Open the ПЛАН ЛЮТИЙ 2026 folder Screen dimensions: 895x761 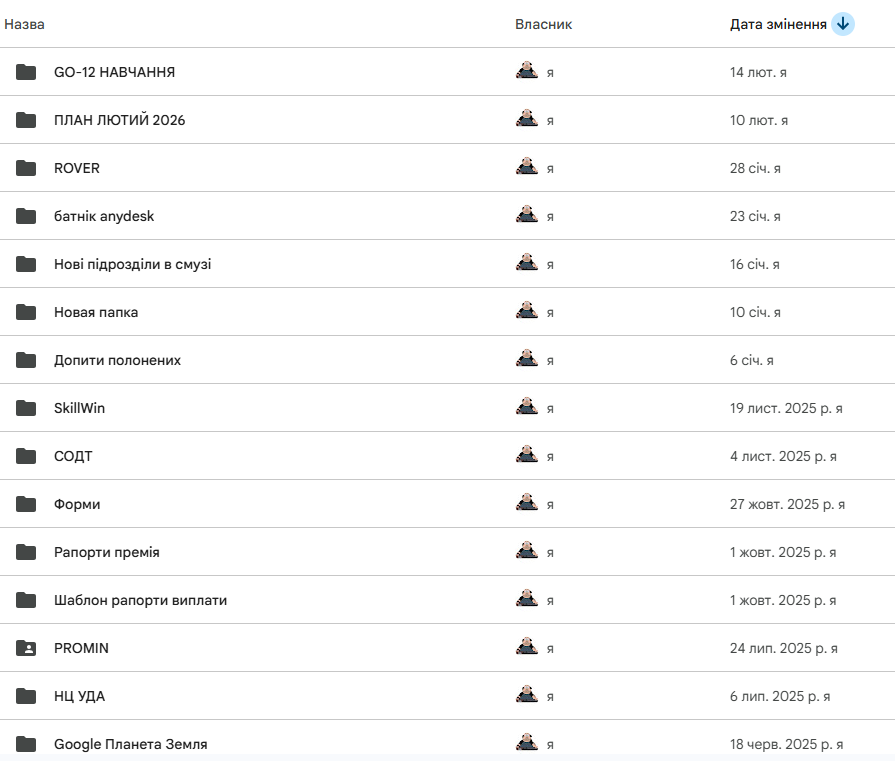(119, 120)
